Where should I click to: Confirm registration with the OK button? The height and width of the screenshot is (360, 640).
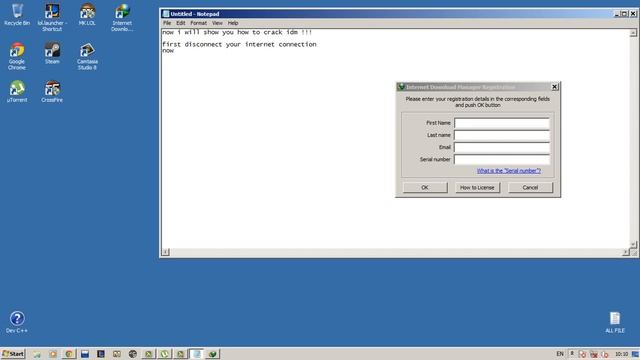(425, 187)
